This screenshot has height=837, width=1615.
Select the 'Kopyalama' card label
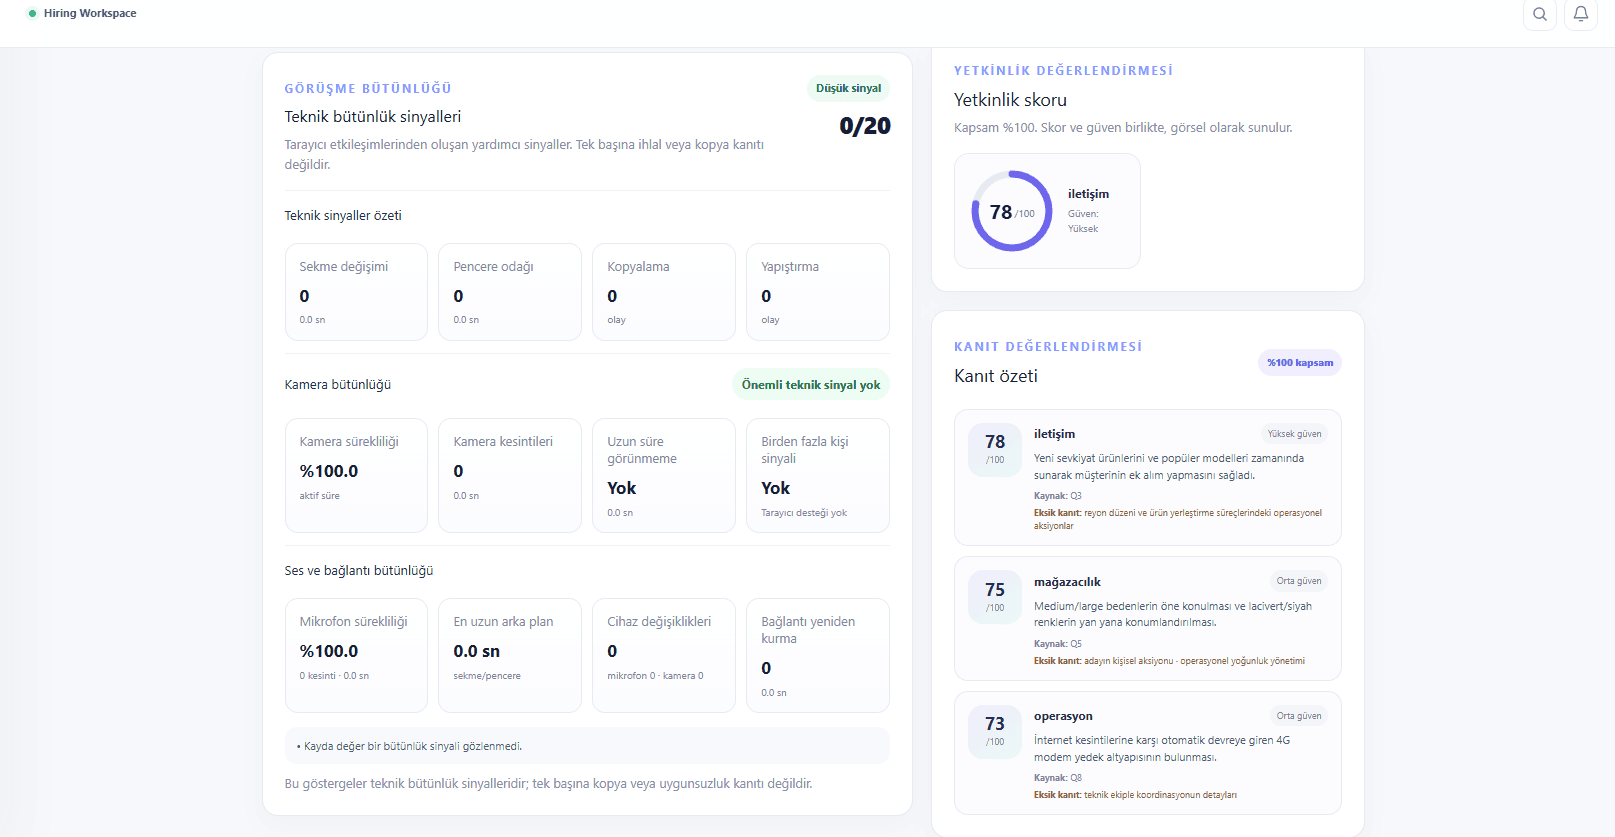638,267
